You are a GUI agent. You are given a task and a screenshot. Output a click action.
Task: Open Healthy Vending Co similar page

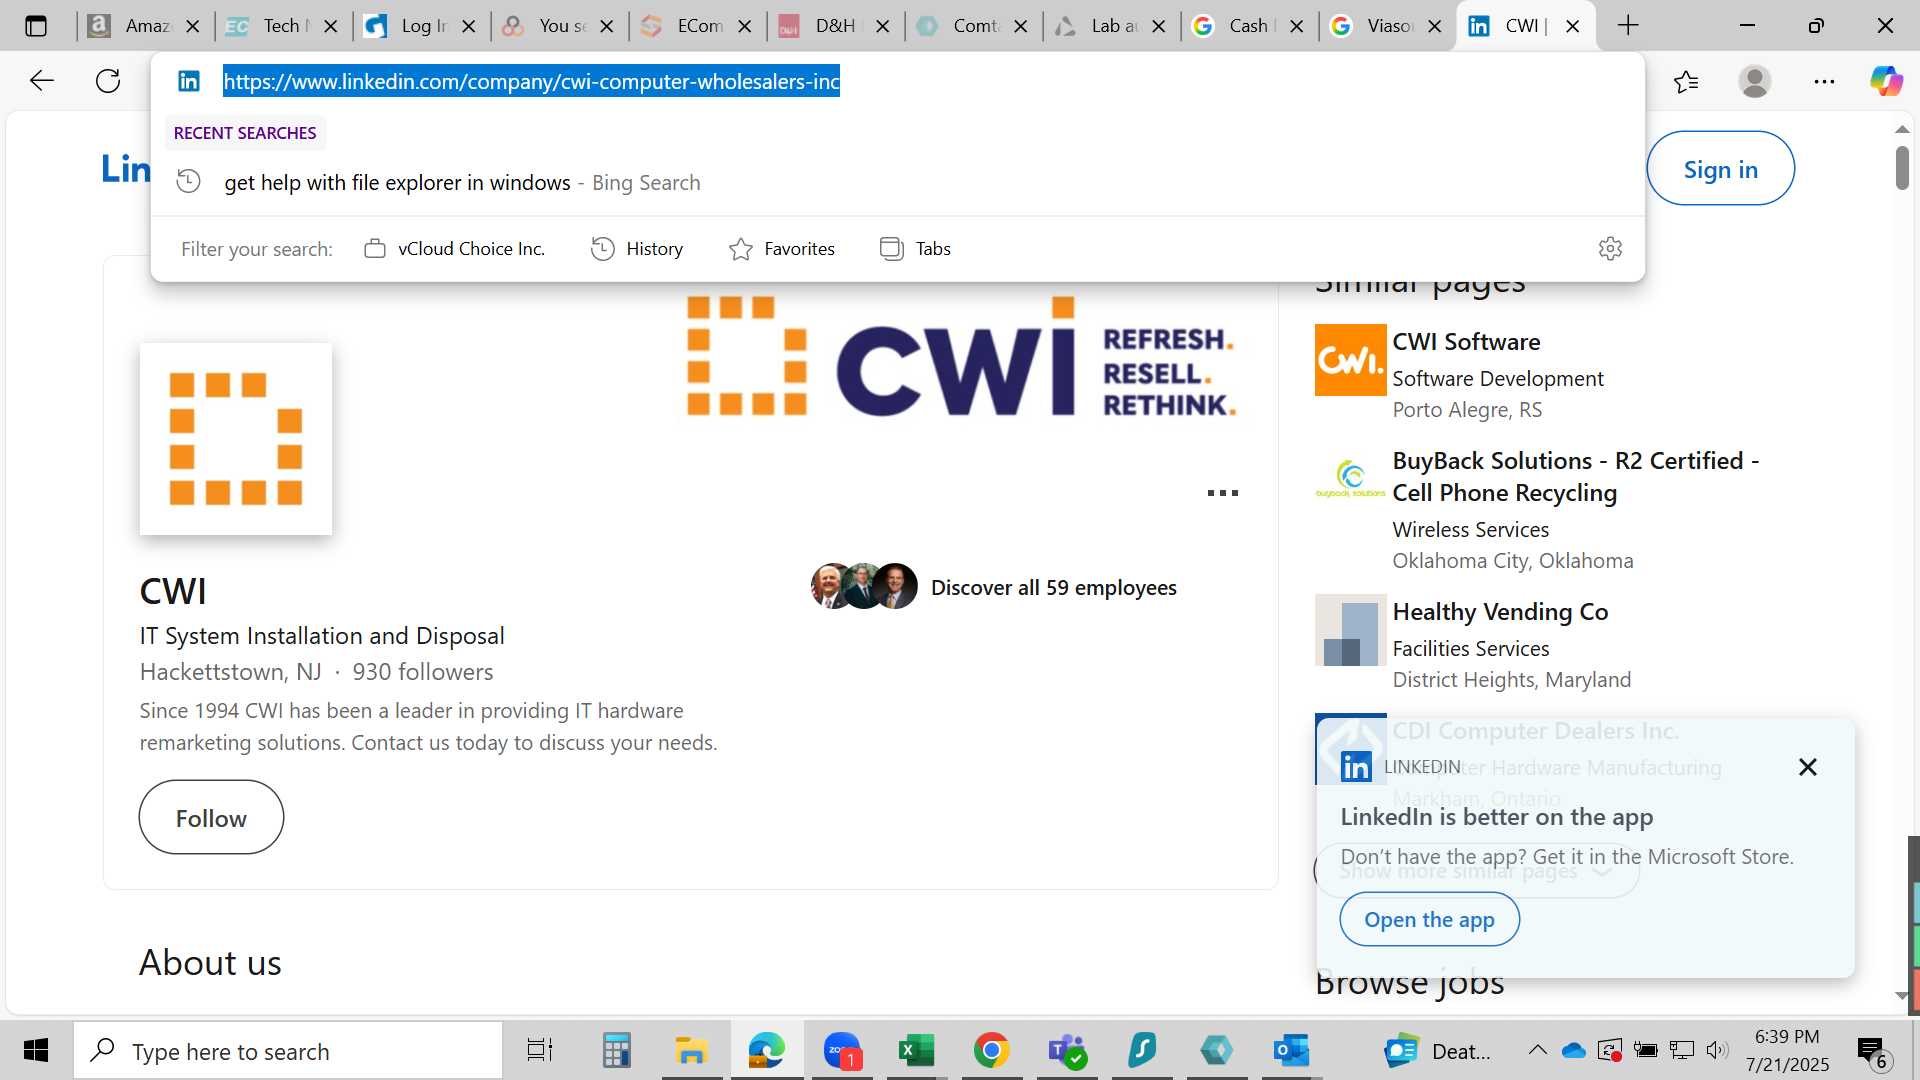pyautogui.click(x=1500, y=612)
